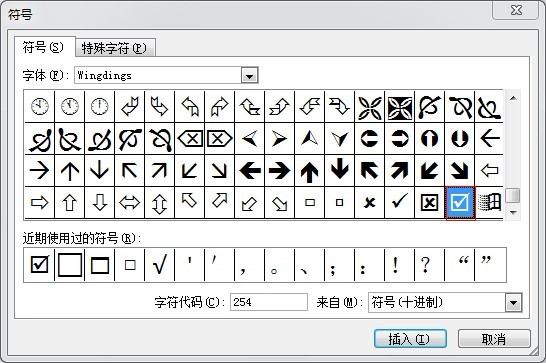Viewport: 546px width, 363px height.
Task: Click the 字符代码 field showing 254
Action: coord(269,302)
